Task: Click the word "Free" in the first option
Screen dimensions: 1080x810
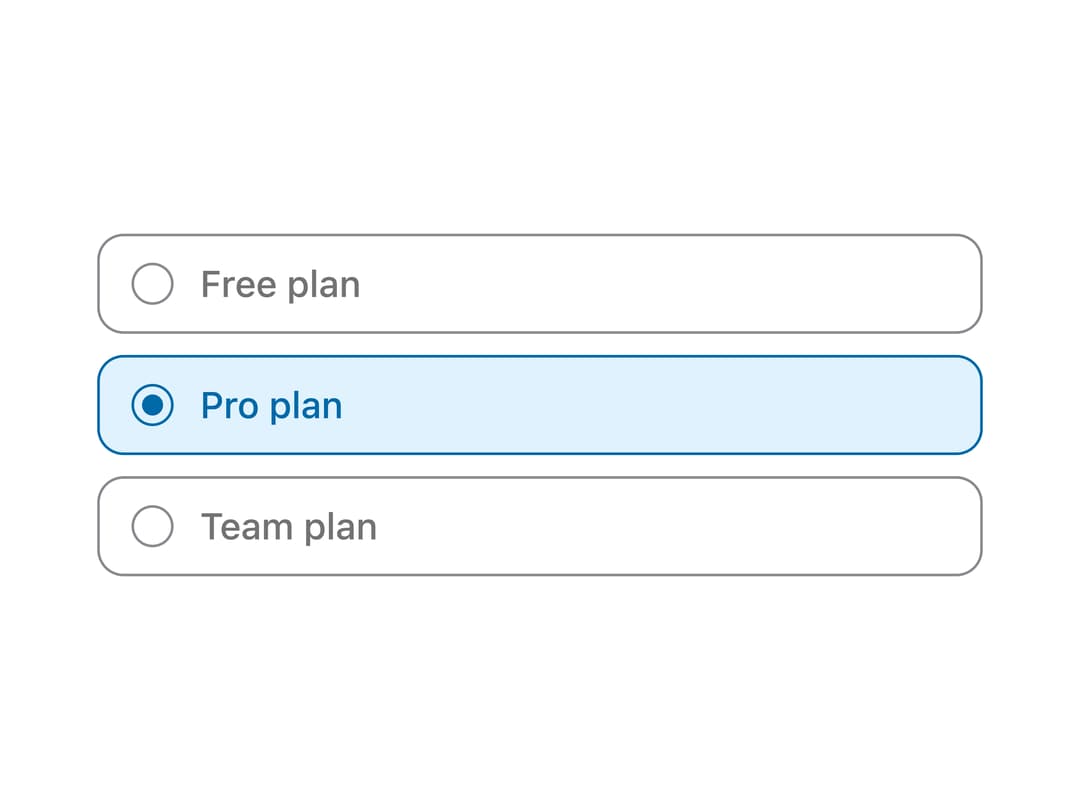Action: tap(239, 284)
